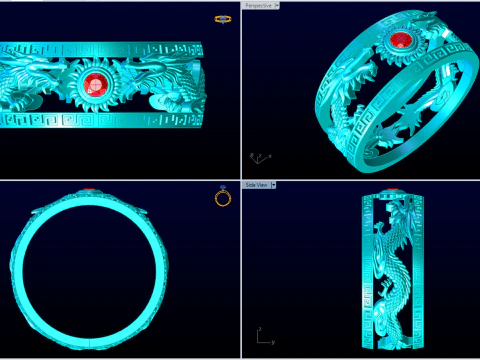Open the Side View viewport dropdown arrow

[273, 185]
